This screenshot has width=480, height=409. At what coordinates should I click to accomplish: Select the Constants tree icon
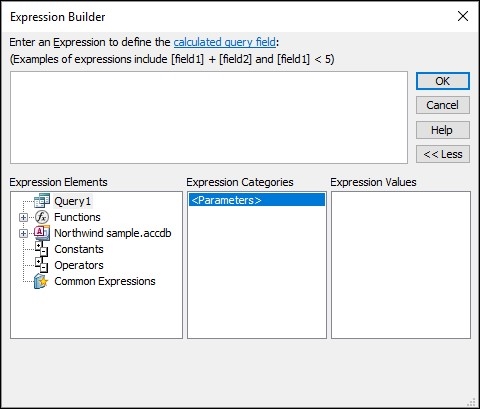pos(42,249)
